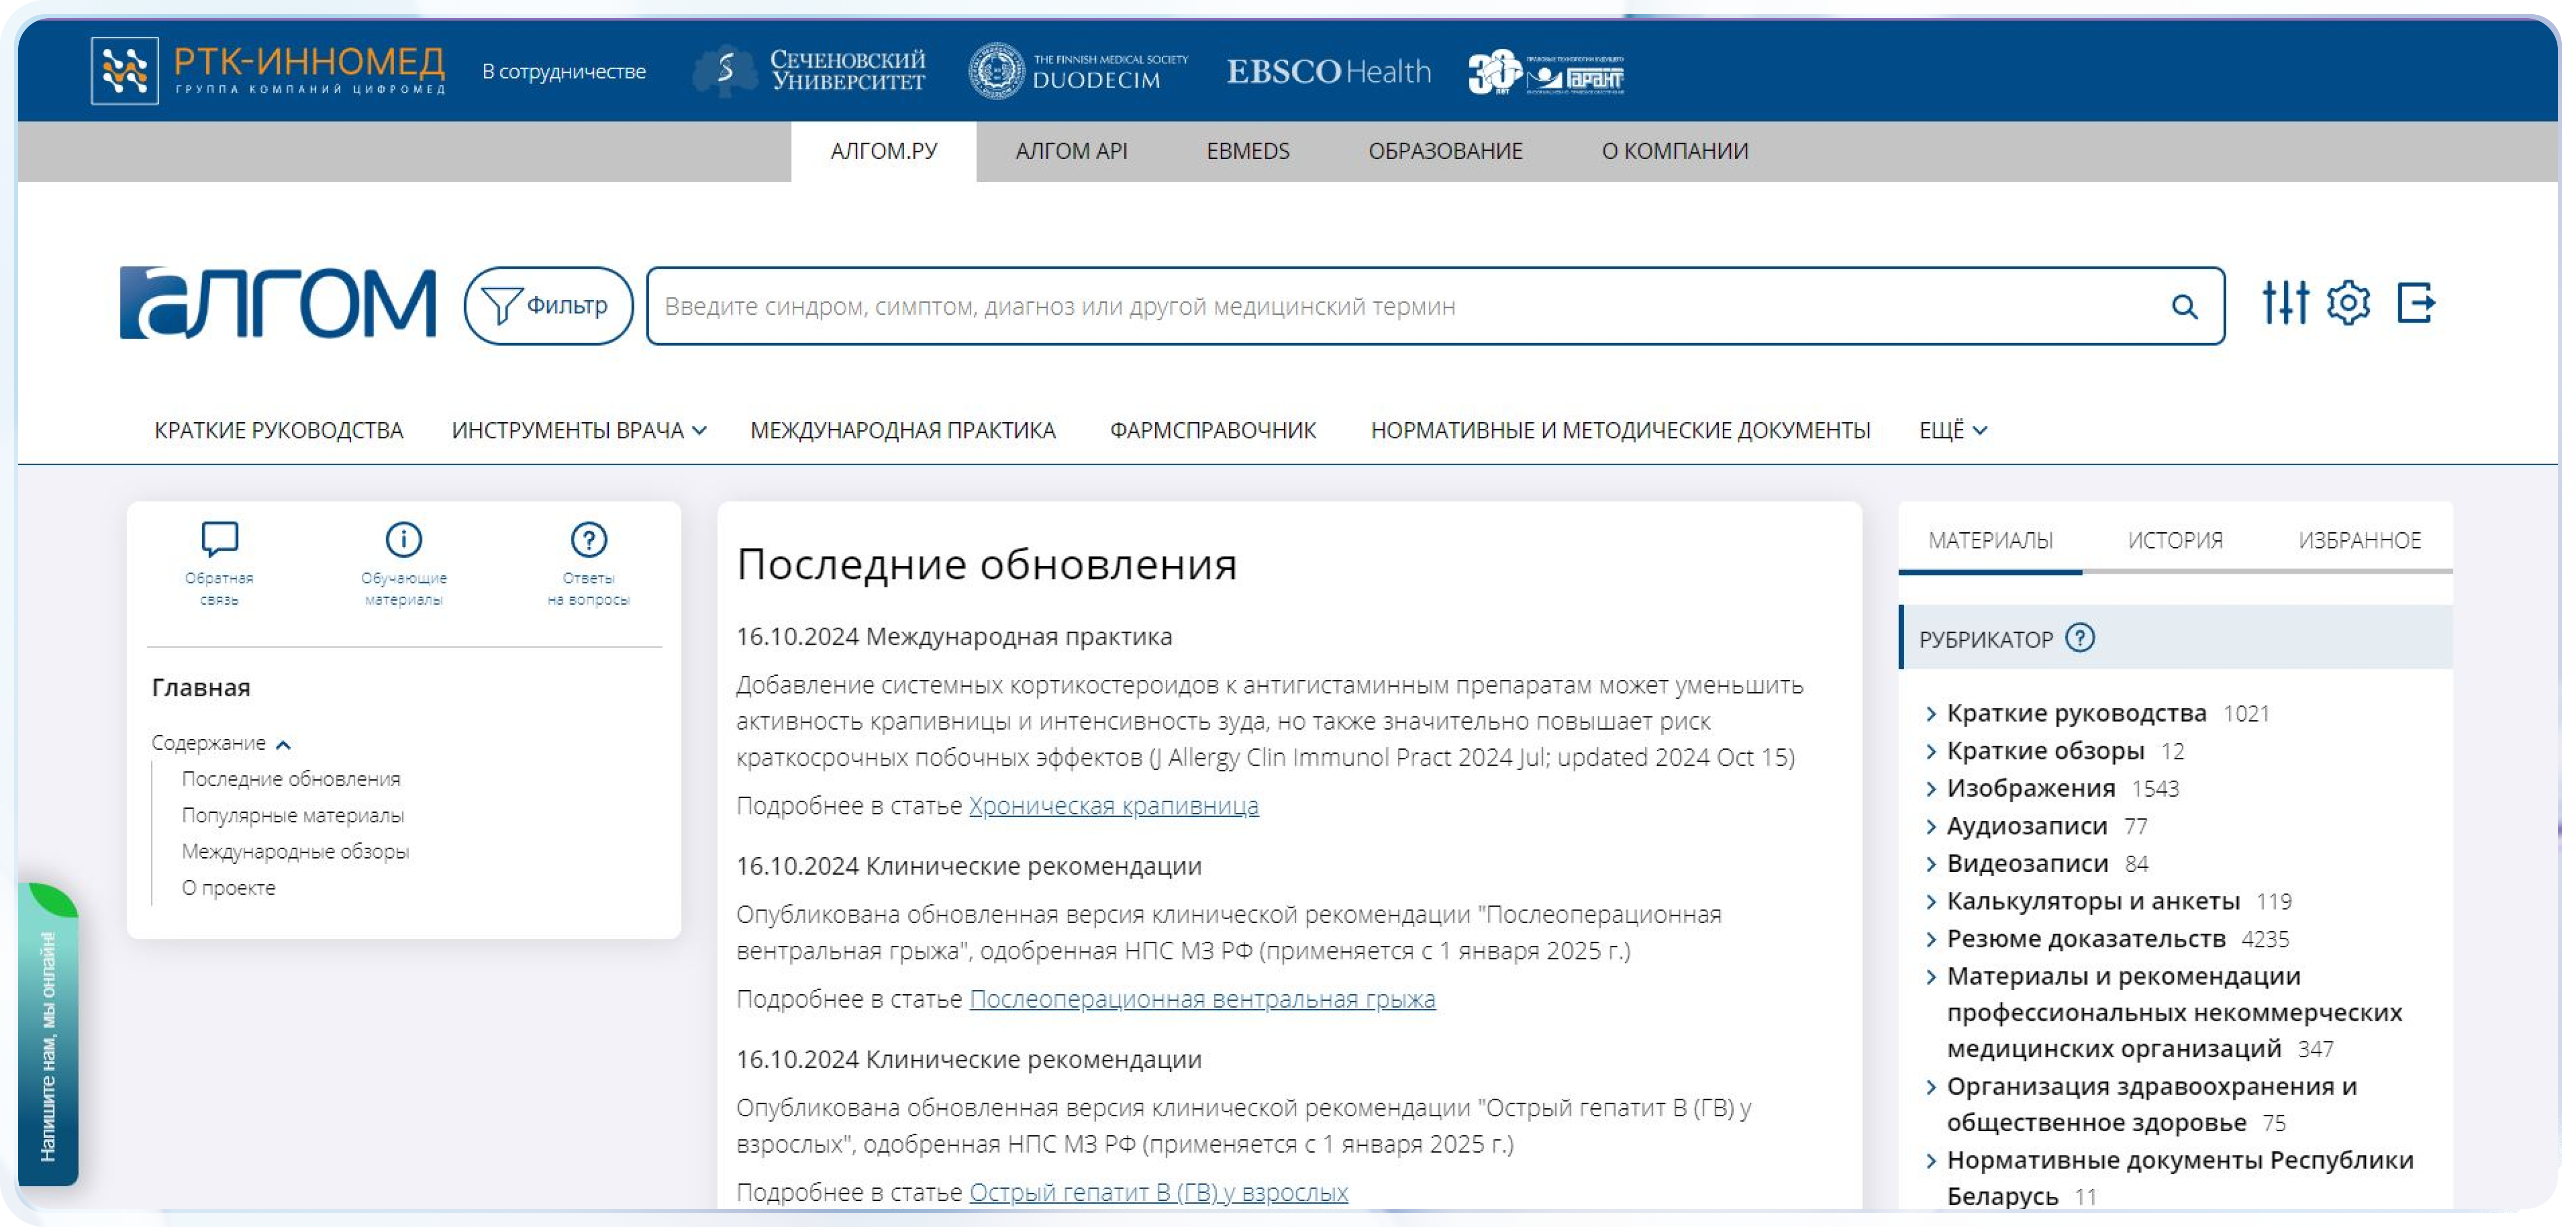This screenshot has height=1227, width=2576.
Task: Open the Duodecim partner logo
Action: [x=1078, y=71]
